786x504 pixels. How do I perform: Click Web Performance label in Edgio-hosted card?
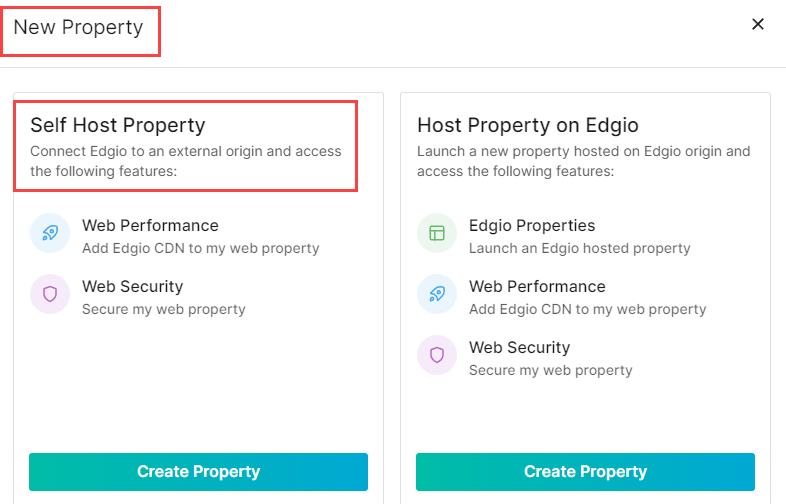click(x=537, y=286)
